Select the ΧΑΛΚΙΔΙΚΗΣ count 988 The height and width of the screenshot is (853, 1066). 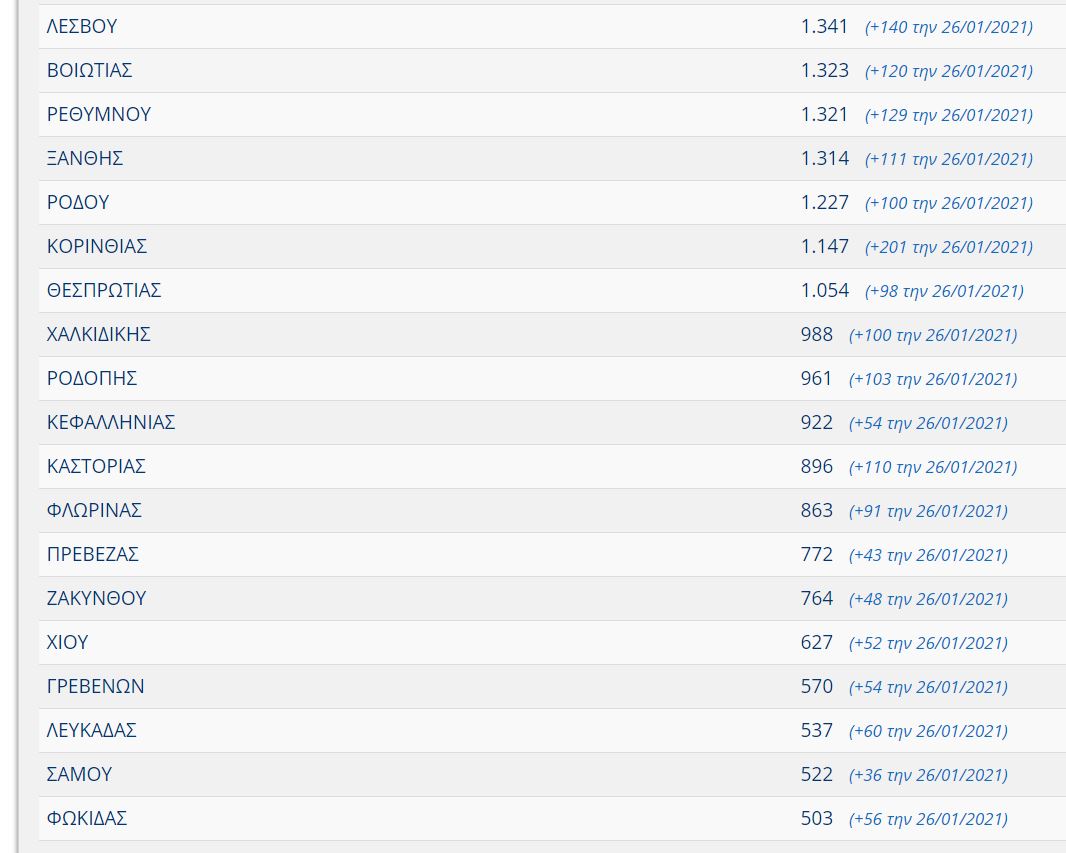coord(817,335)
